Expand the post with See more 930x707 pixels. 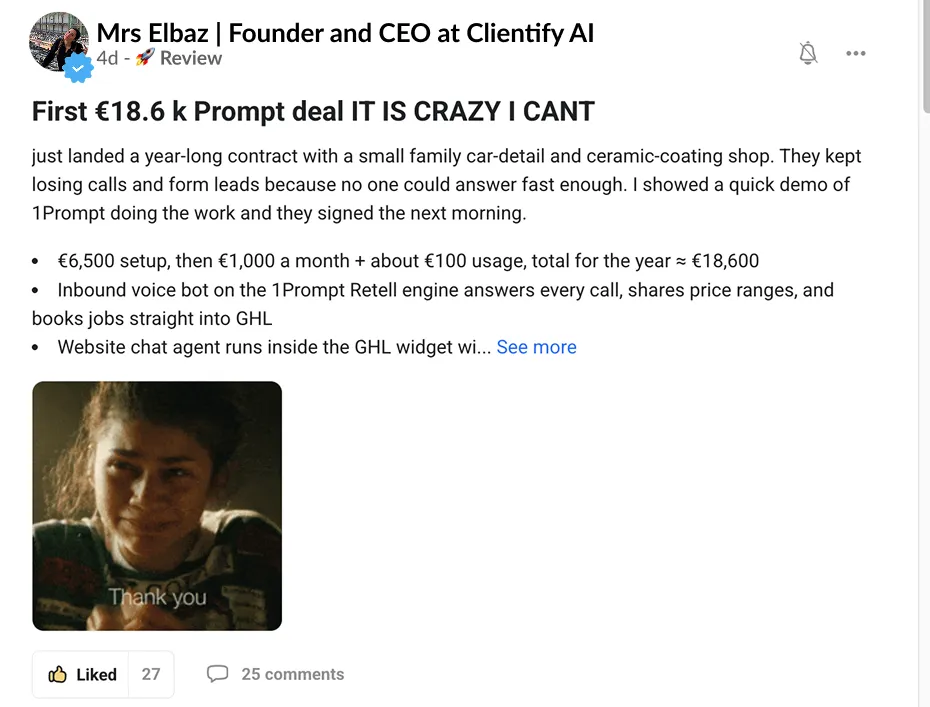coord(536,347)
